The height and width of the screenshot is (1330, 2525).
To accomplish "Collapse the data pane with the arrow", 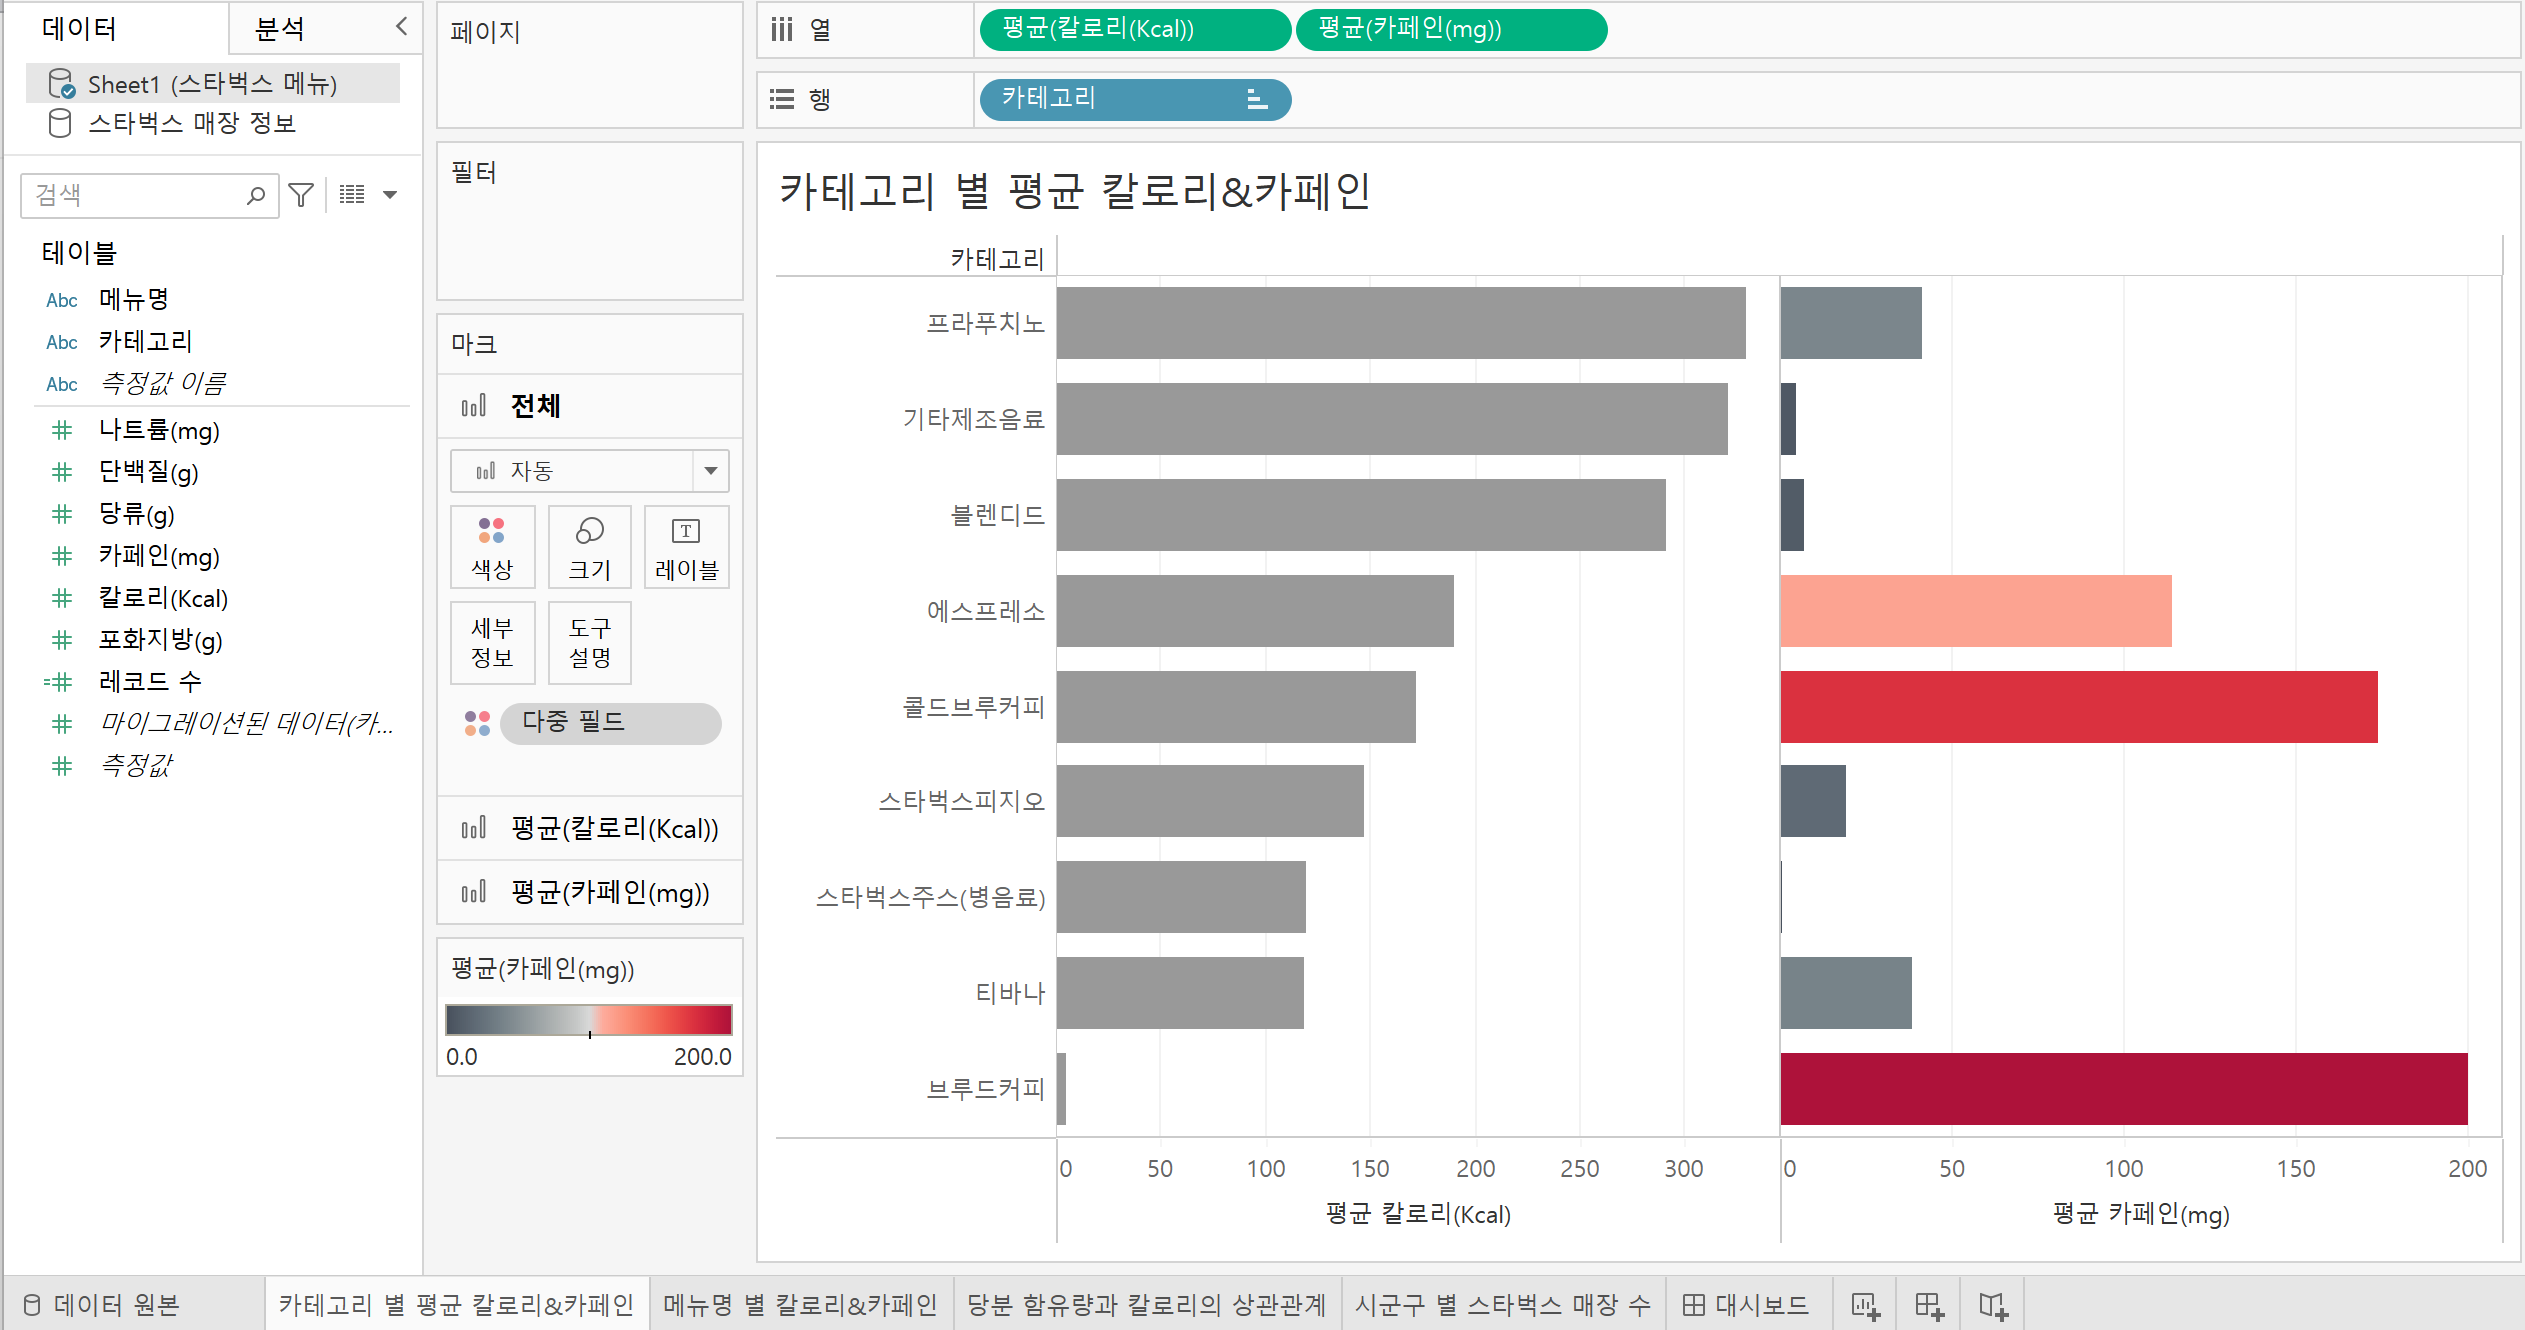I will coord(402,27).
